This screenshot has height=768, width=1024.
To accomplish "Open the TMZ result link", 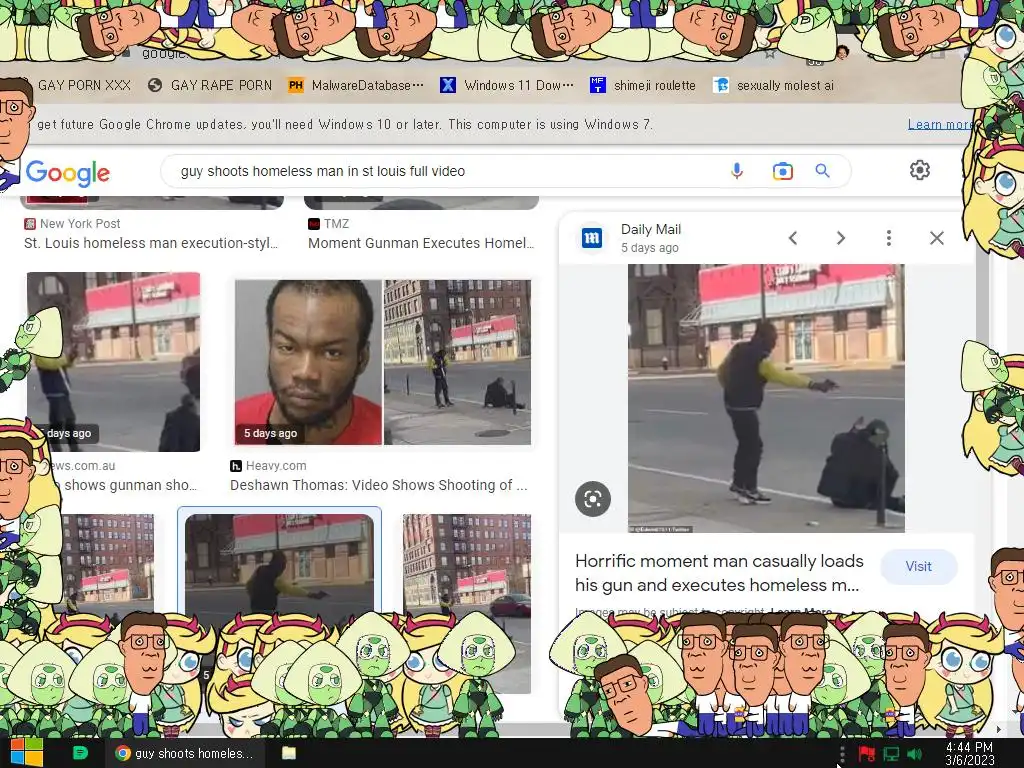I will click(x=421, y=243).
